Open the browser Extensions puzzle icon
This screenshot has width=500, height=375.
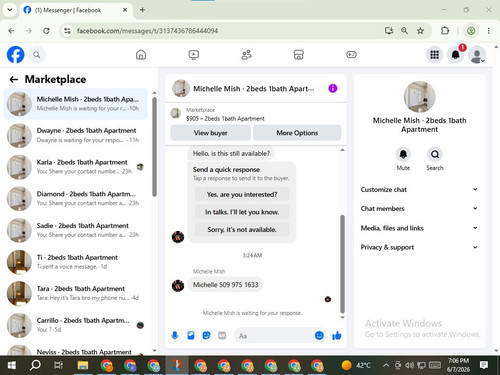[x=445, y=31]
